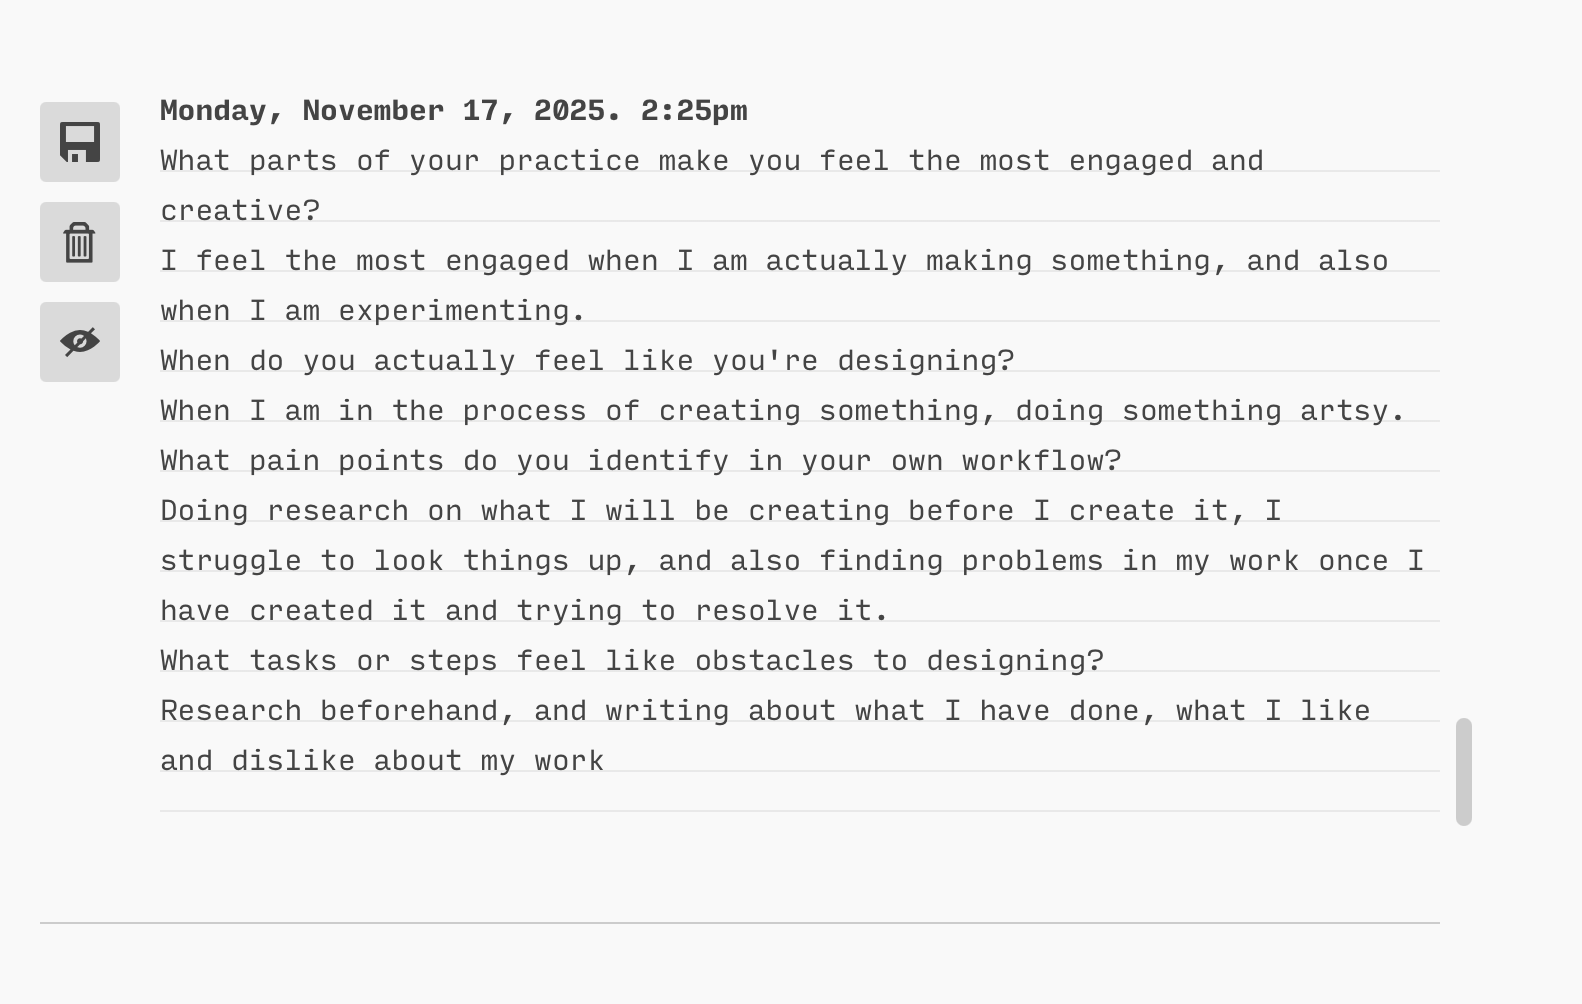
Task: Delete the entry with the trash icon
Action: pos(80,242)
